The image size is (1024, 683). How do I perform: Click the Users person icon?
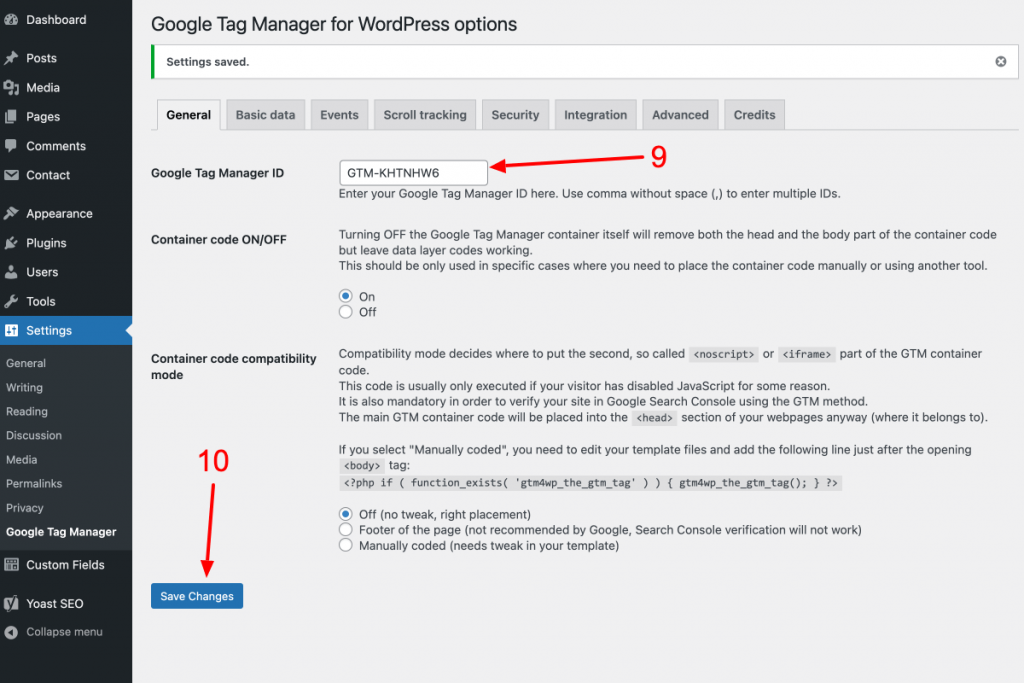pos(10,272)
